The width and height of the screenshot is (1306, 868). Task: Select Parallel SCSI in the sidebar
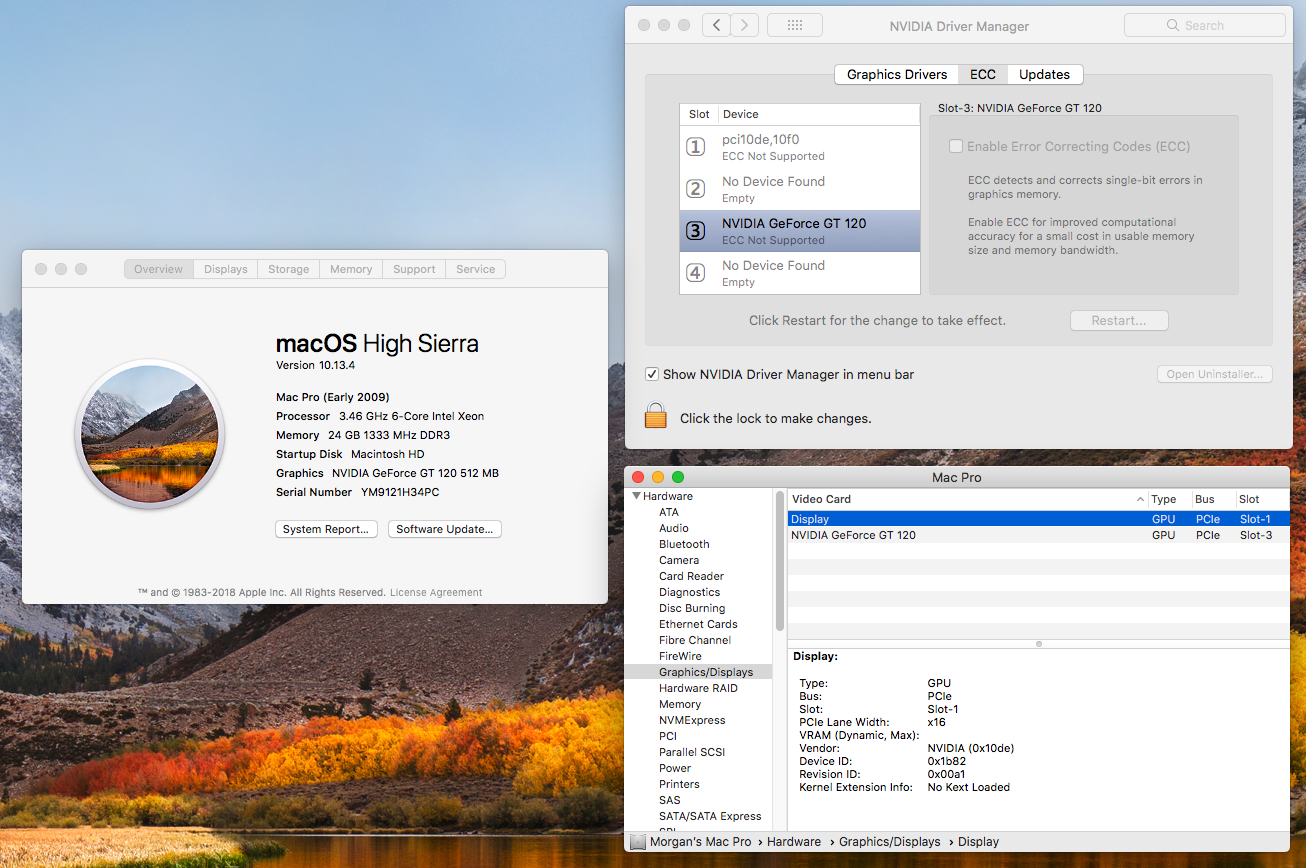692,752
